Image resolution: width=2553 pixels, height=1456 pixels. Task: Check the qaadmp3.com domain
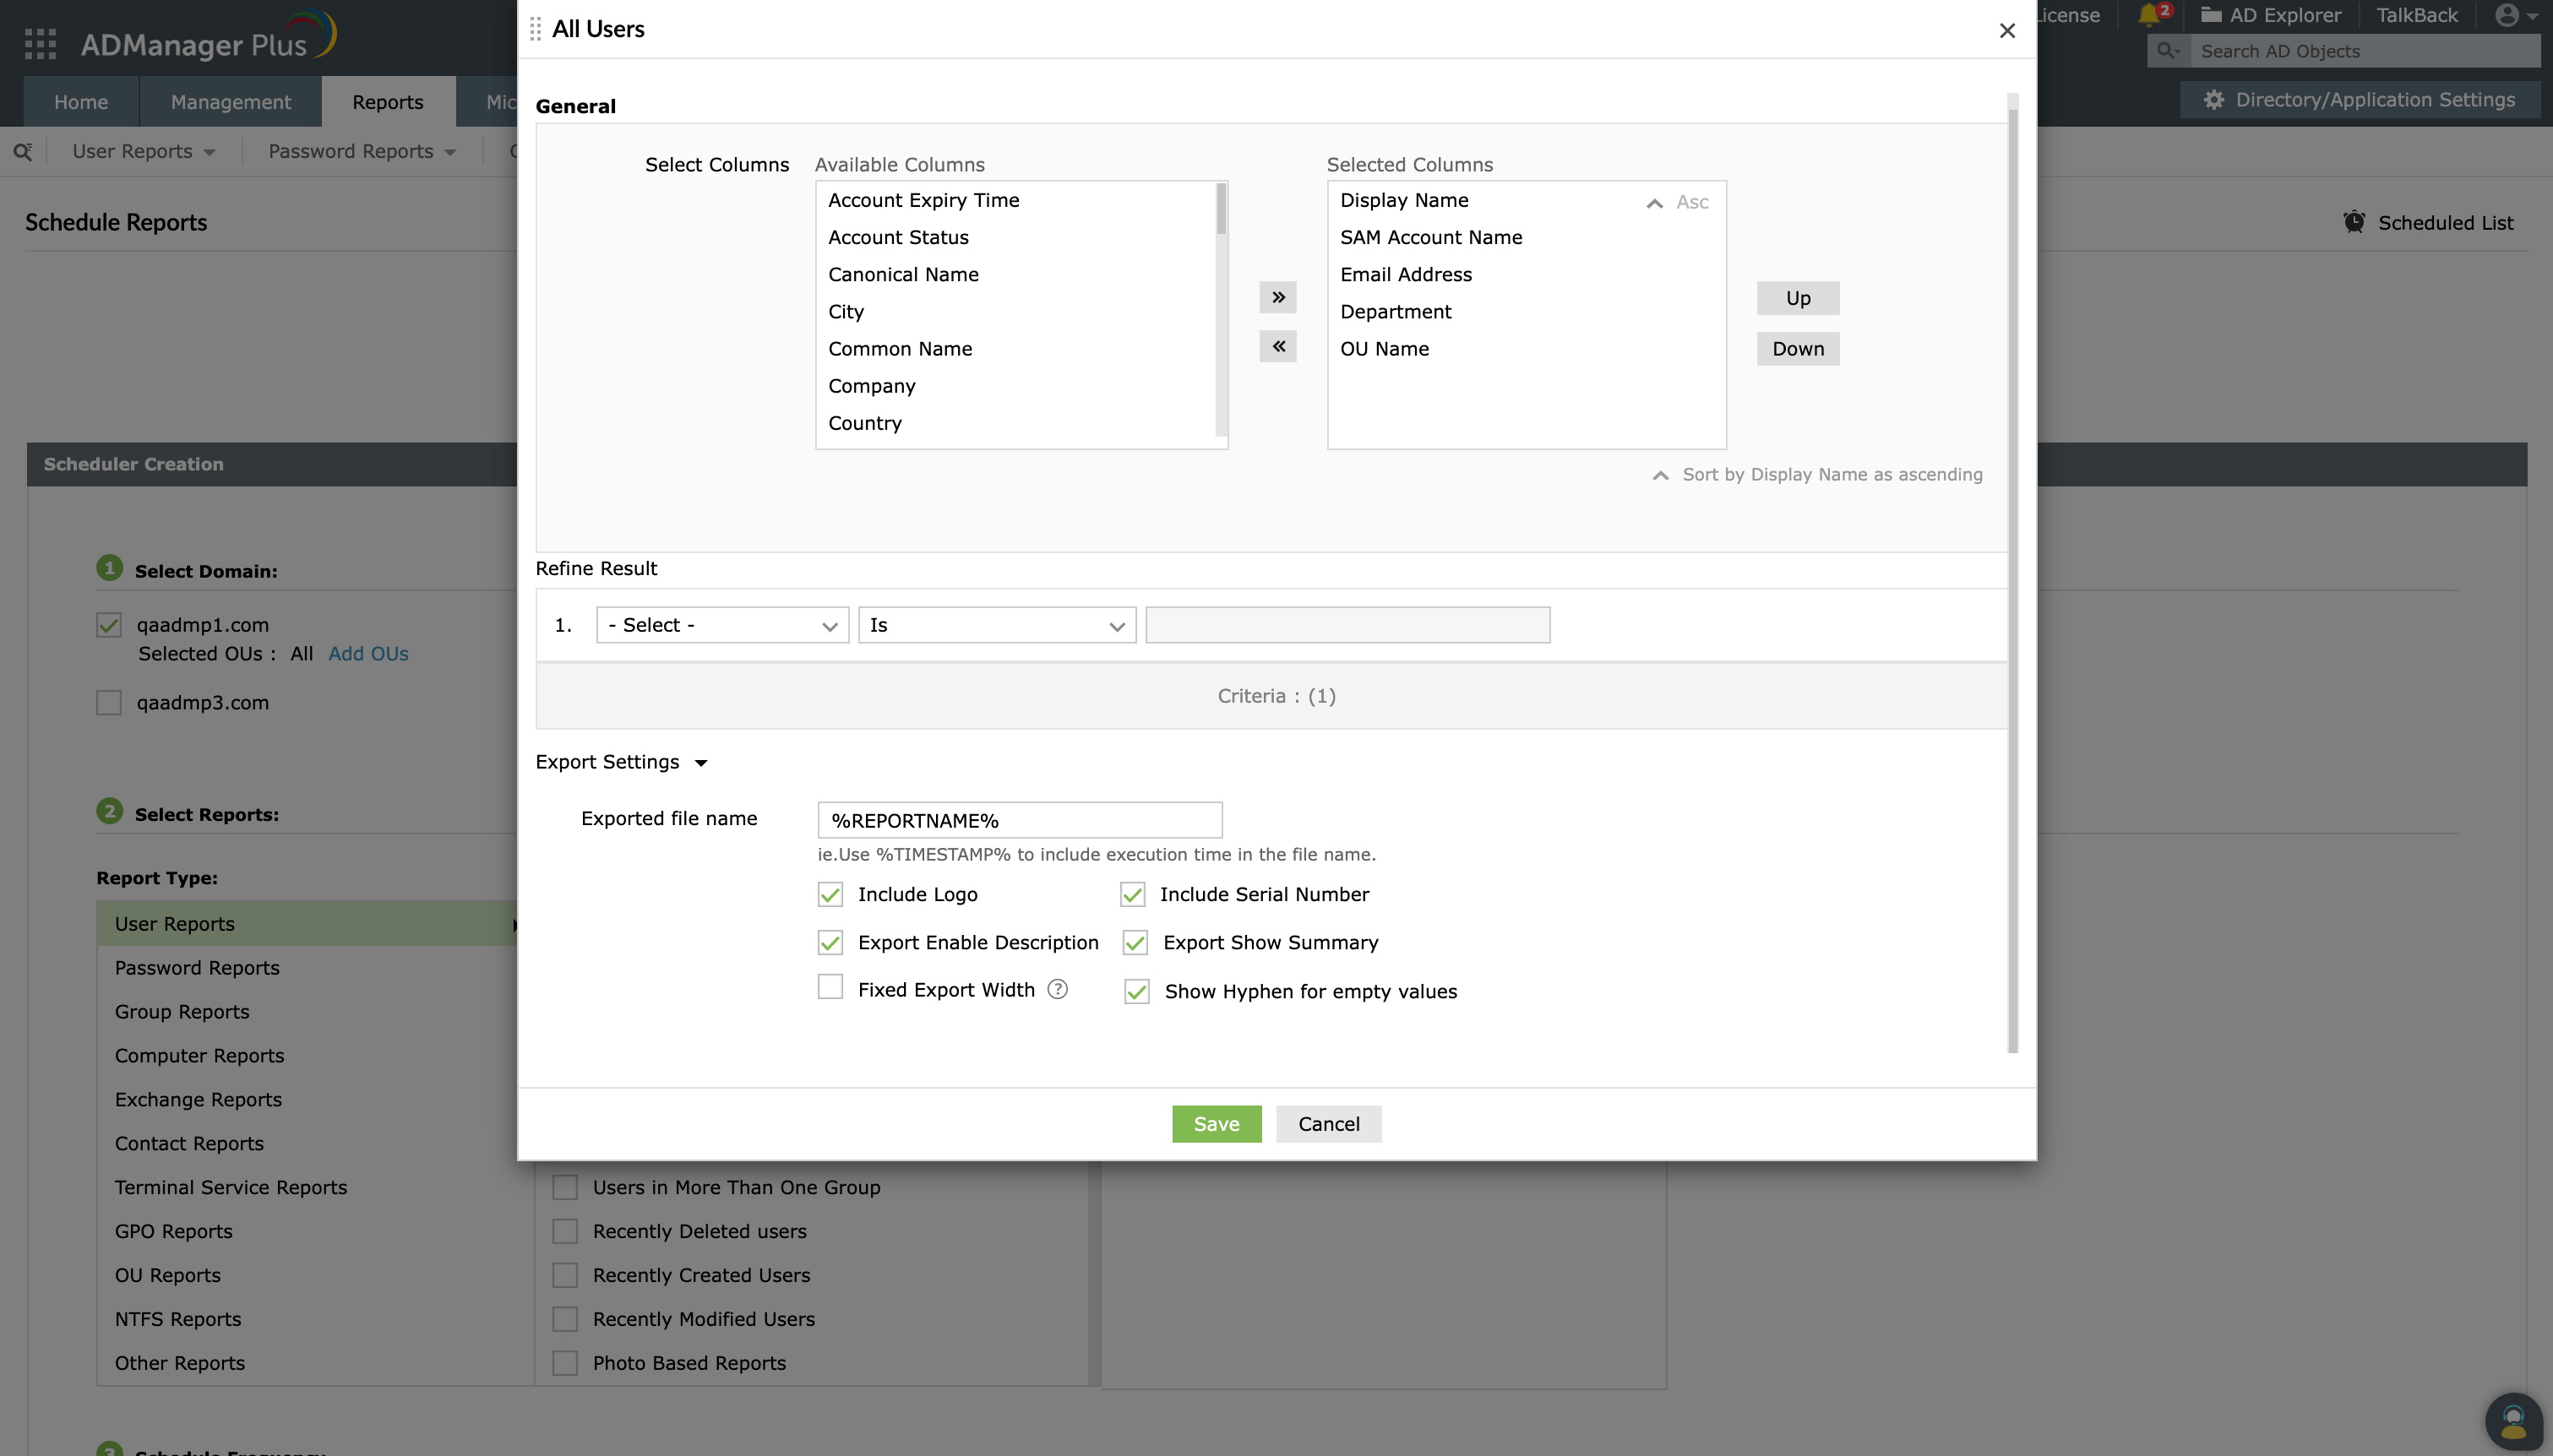point(108,702)
